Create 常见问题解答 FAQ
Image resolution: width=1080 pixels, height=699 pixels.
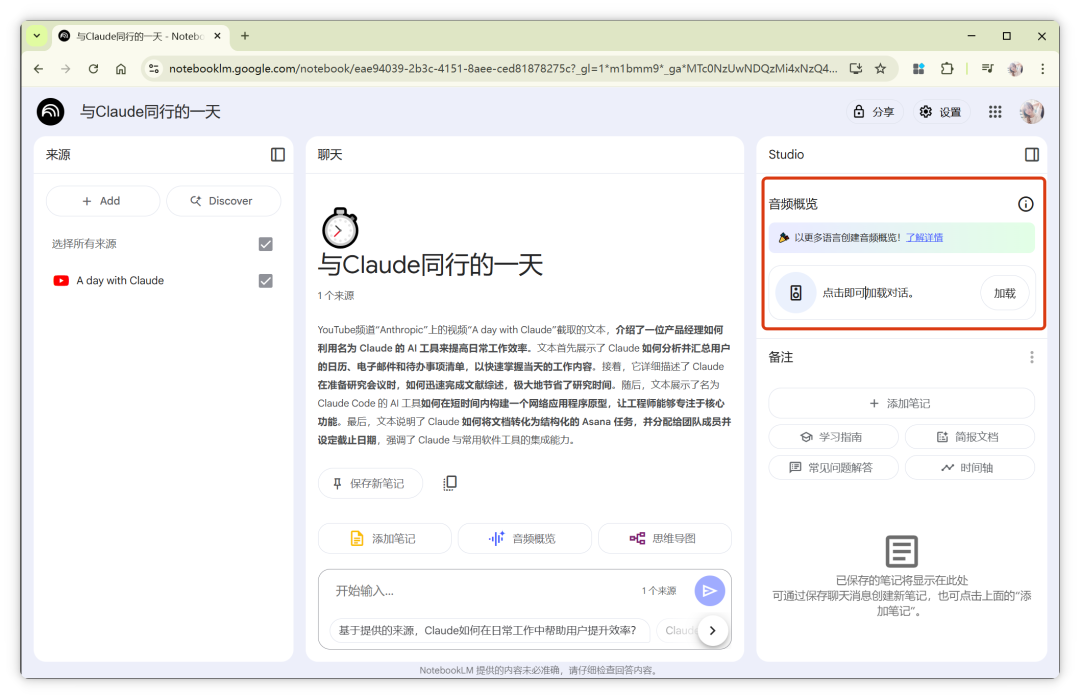pos(833,467)
